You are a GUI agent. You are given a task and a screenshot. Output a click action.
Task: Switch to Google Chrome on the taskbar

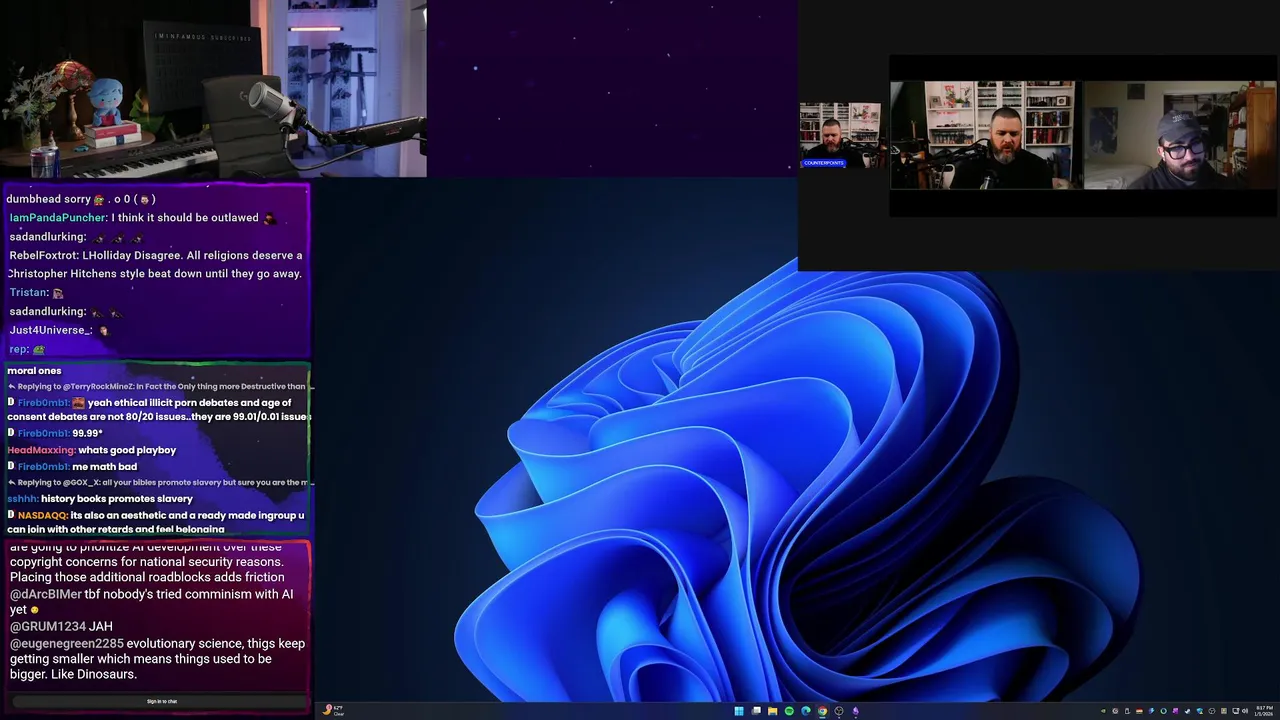822,711
